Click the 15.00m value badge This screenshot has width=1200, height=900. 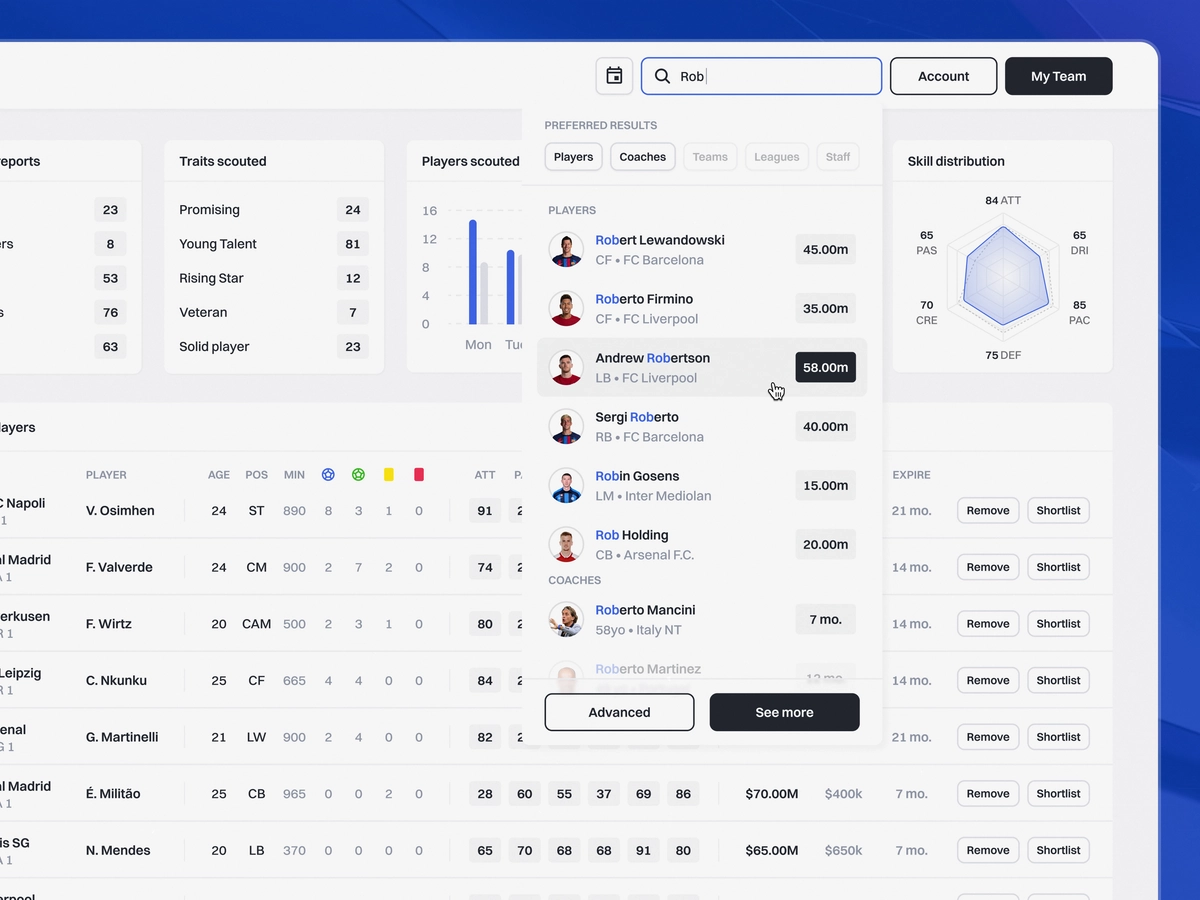click(x=826, y=485)
